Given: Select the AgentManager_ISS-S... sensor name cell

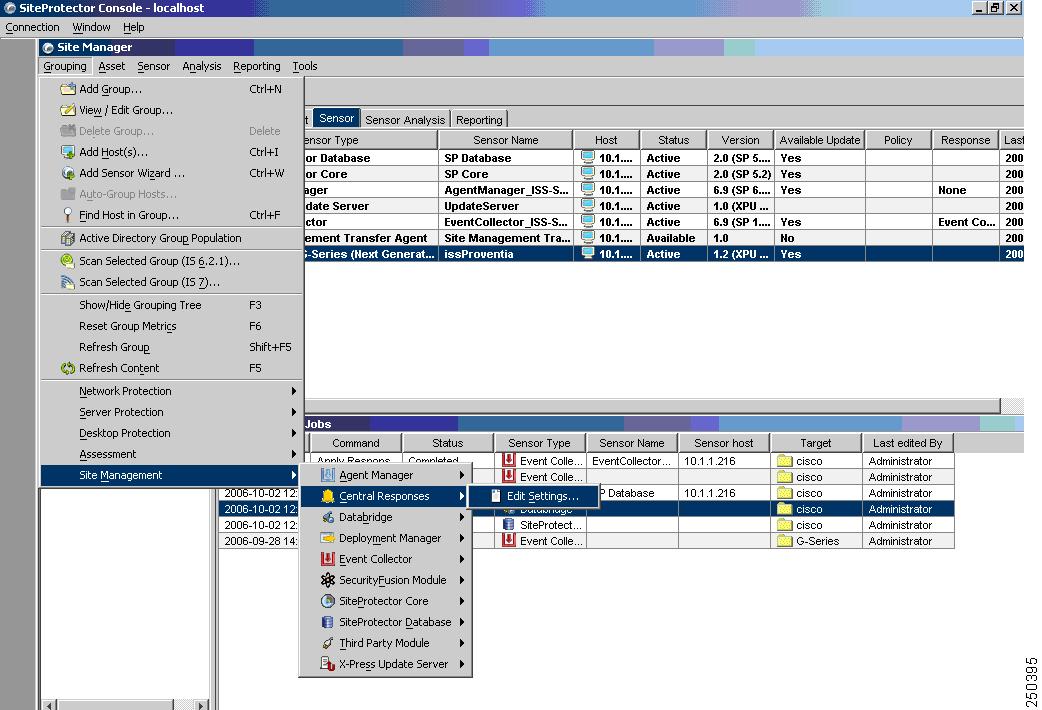Looking at the screenshot, I should click(x=506, y=190).
